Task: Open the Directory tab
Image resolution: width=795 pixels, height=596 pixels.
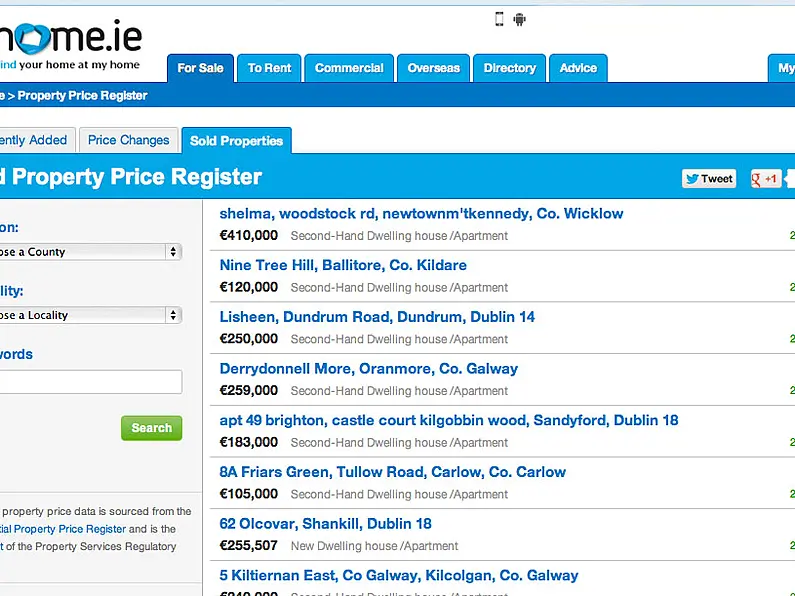Action: point(510,68)
